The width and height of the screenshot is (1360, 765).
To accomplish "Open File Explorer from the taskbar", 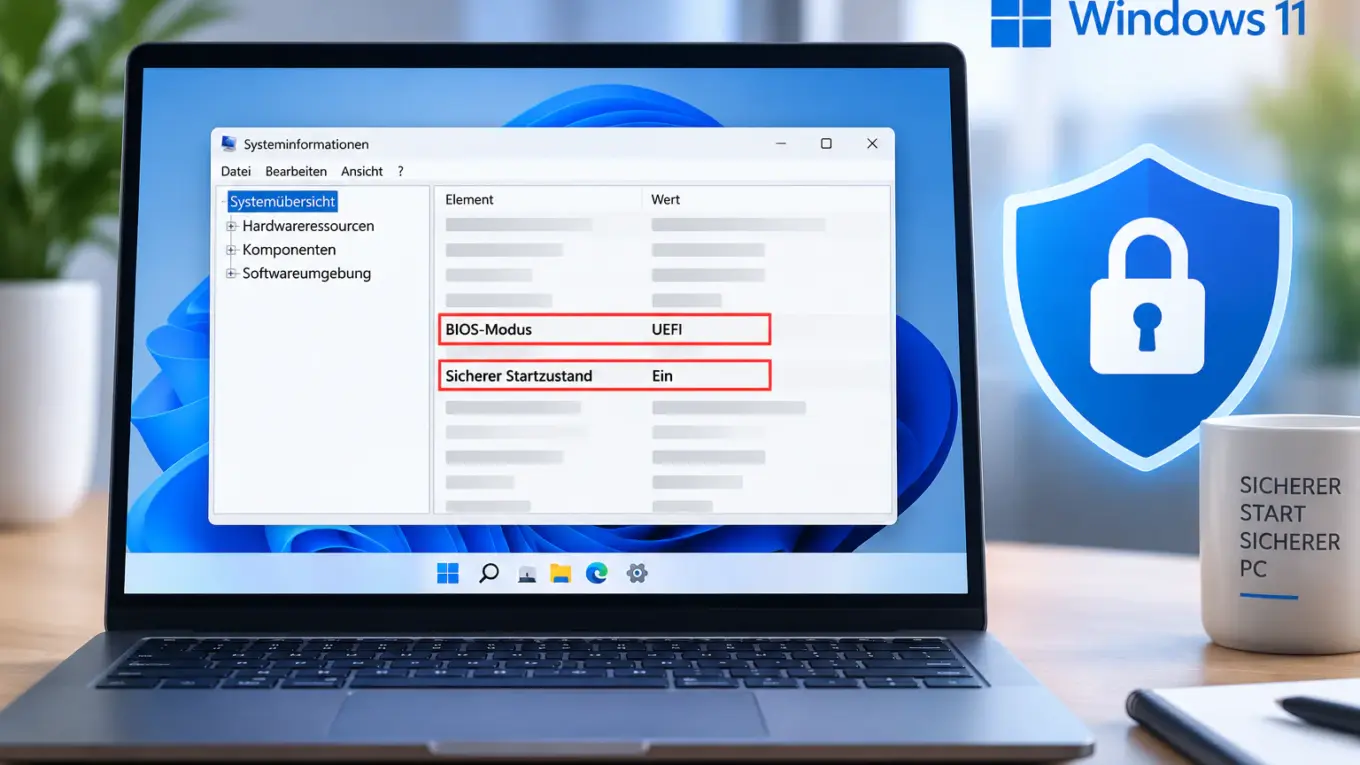I will [x=560, y=573].
